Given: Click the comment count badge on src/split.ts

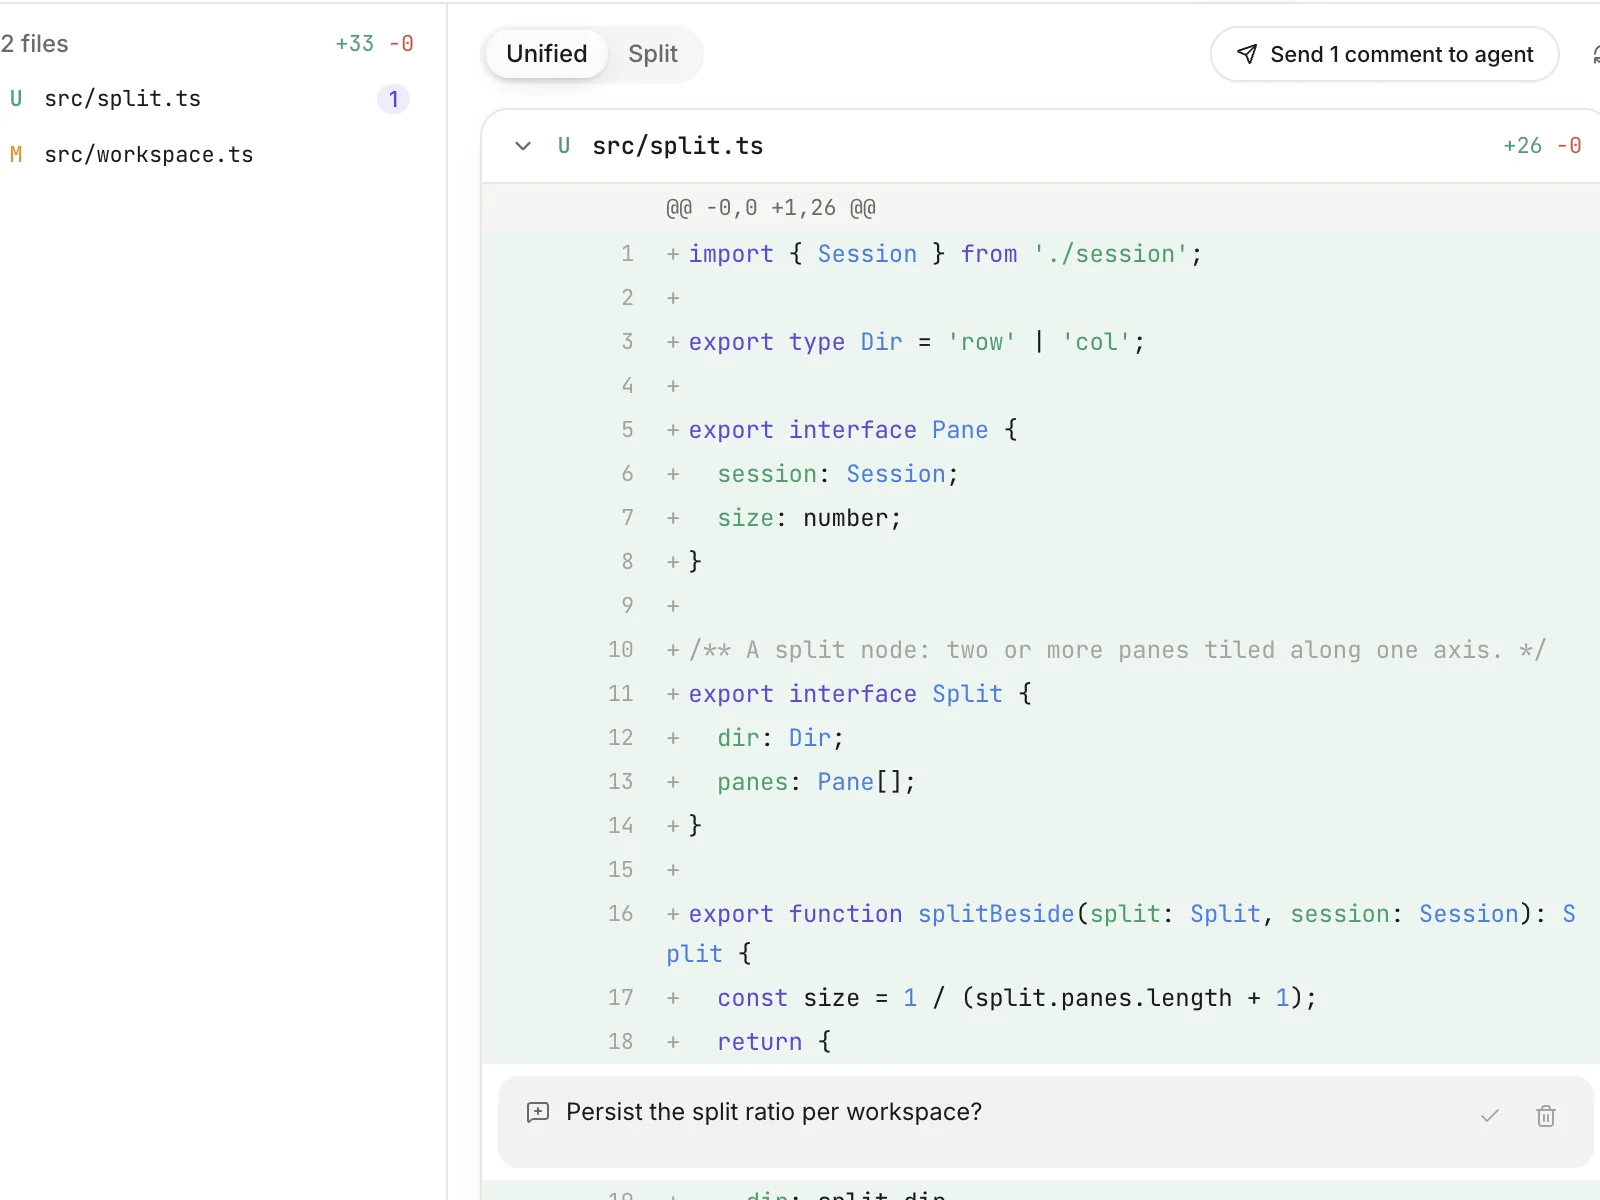Looking at the screenshot, I should coord(393,99).
